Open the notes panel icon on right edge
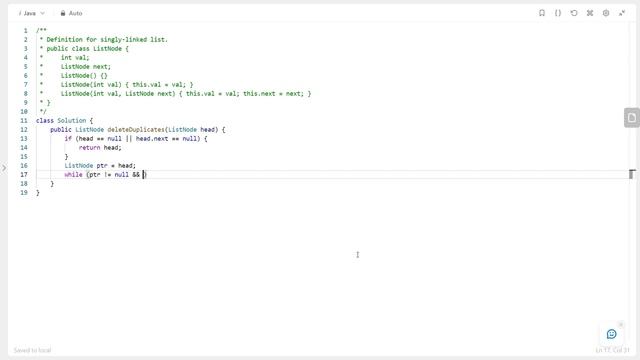The height and width of the screenshot is (360, 640). [632, 118]
